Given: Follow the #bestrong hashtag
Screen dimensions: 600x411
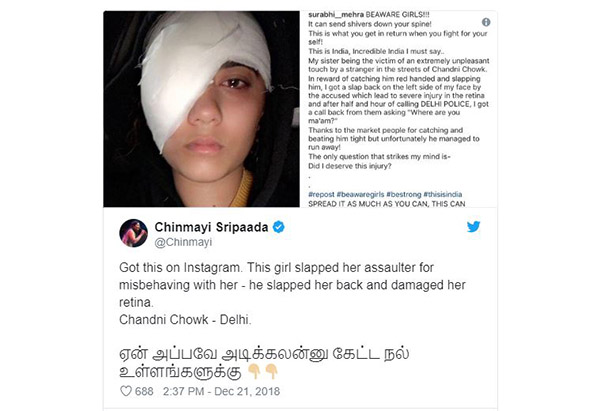Looking at the screenshot, I should pos(404,194).
